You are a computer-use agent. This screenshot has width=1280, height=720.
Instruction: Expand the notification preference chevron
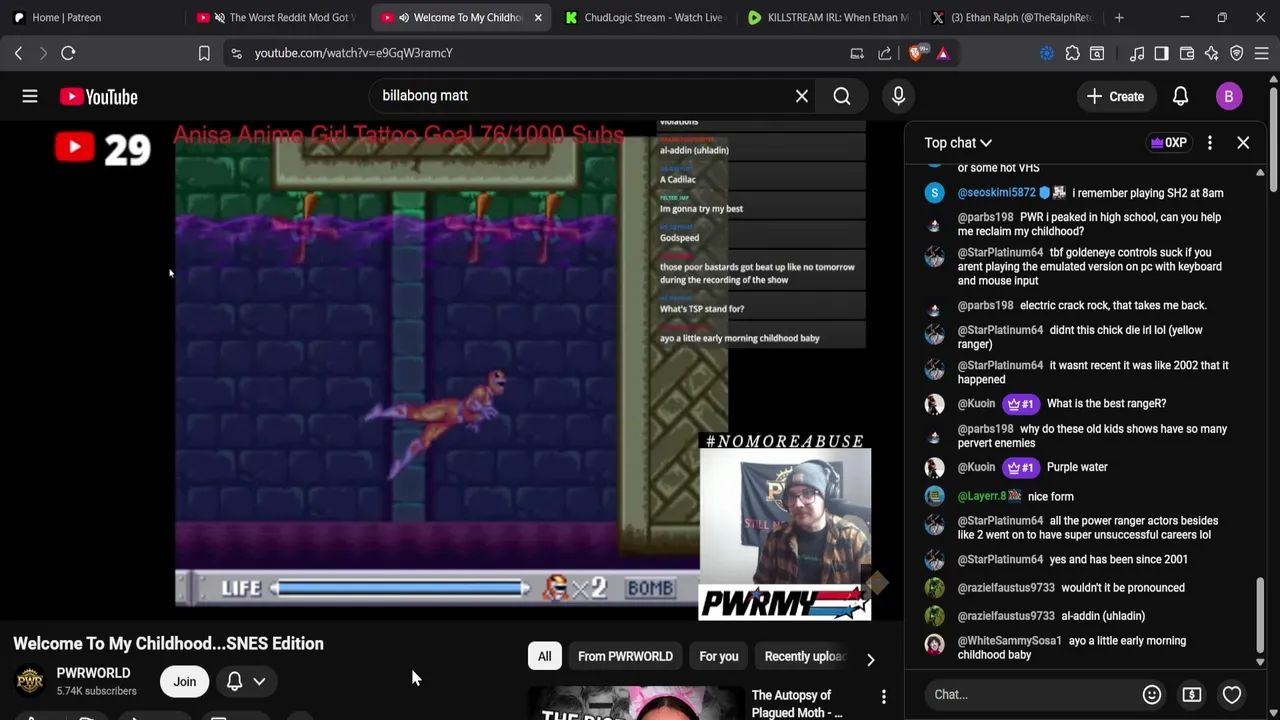tap(259, 681)
